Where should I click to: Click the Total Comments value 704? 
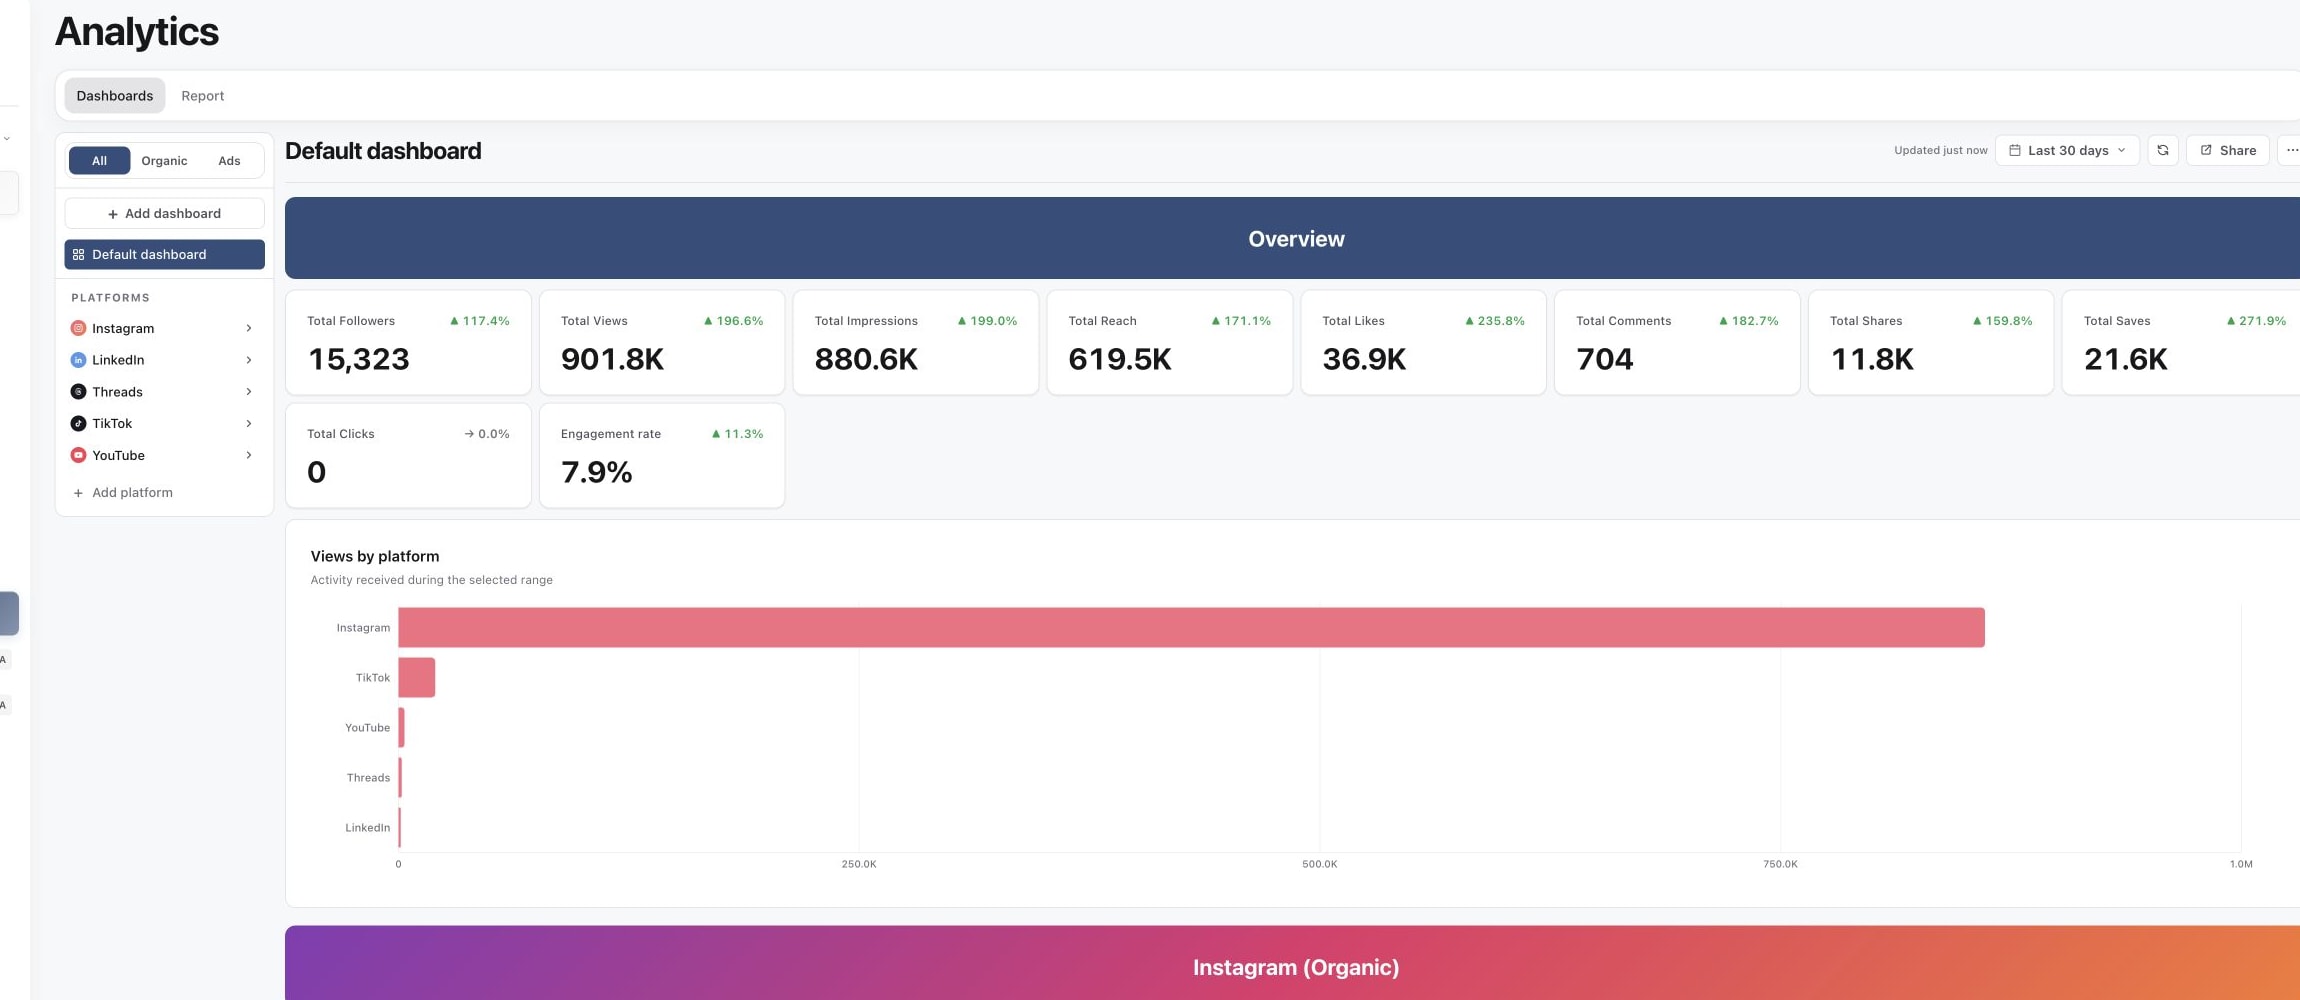click(x=1605, y=360)
